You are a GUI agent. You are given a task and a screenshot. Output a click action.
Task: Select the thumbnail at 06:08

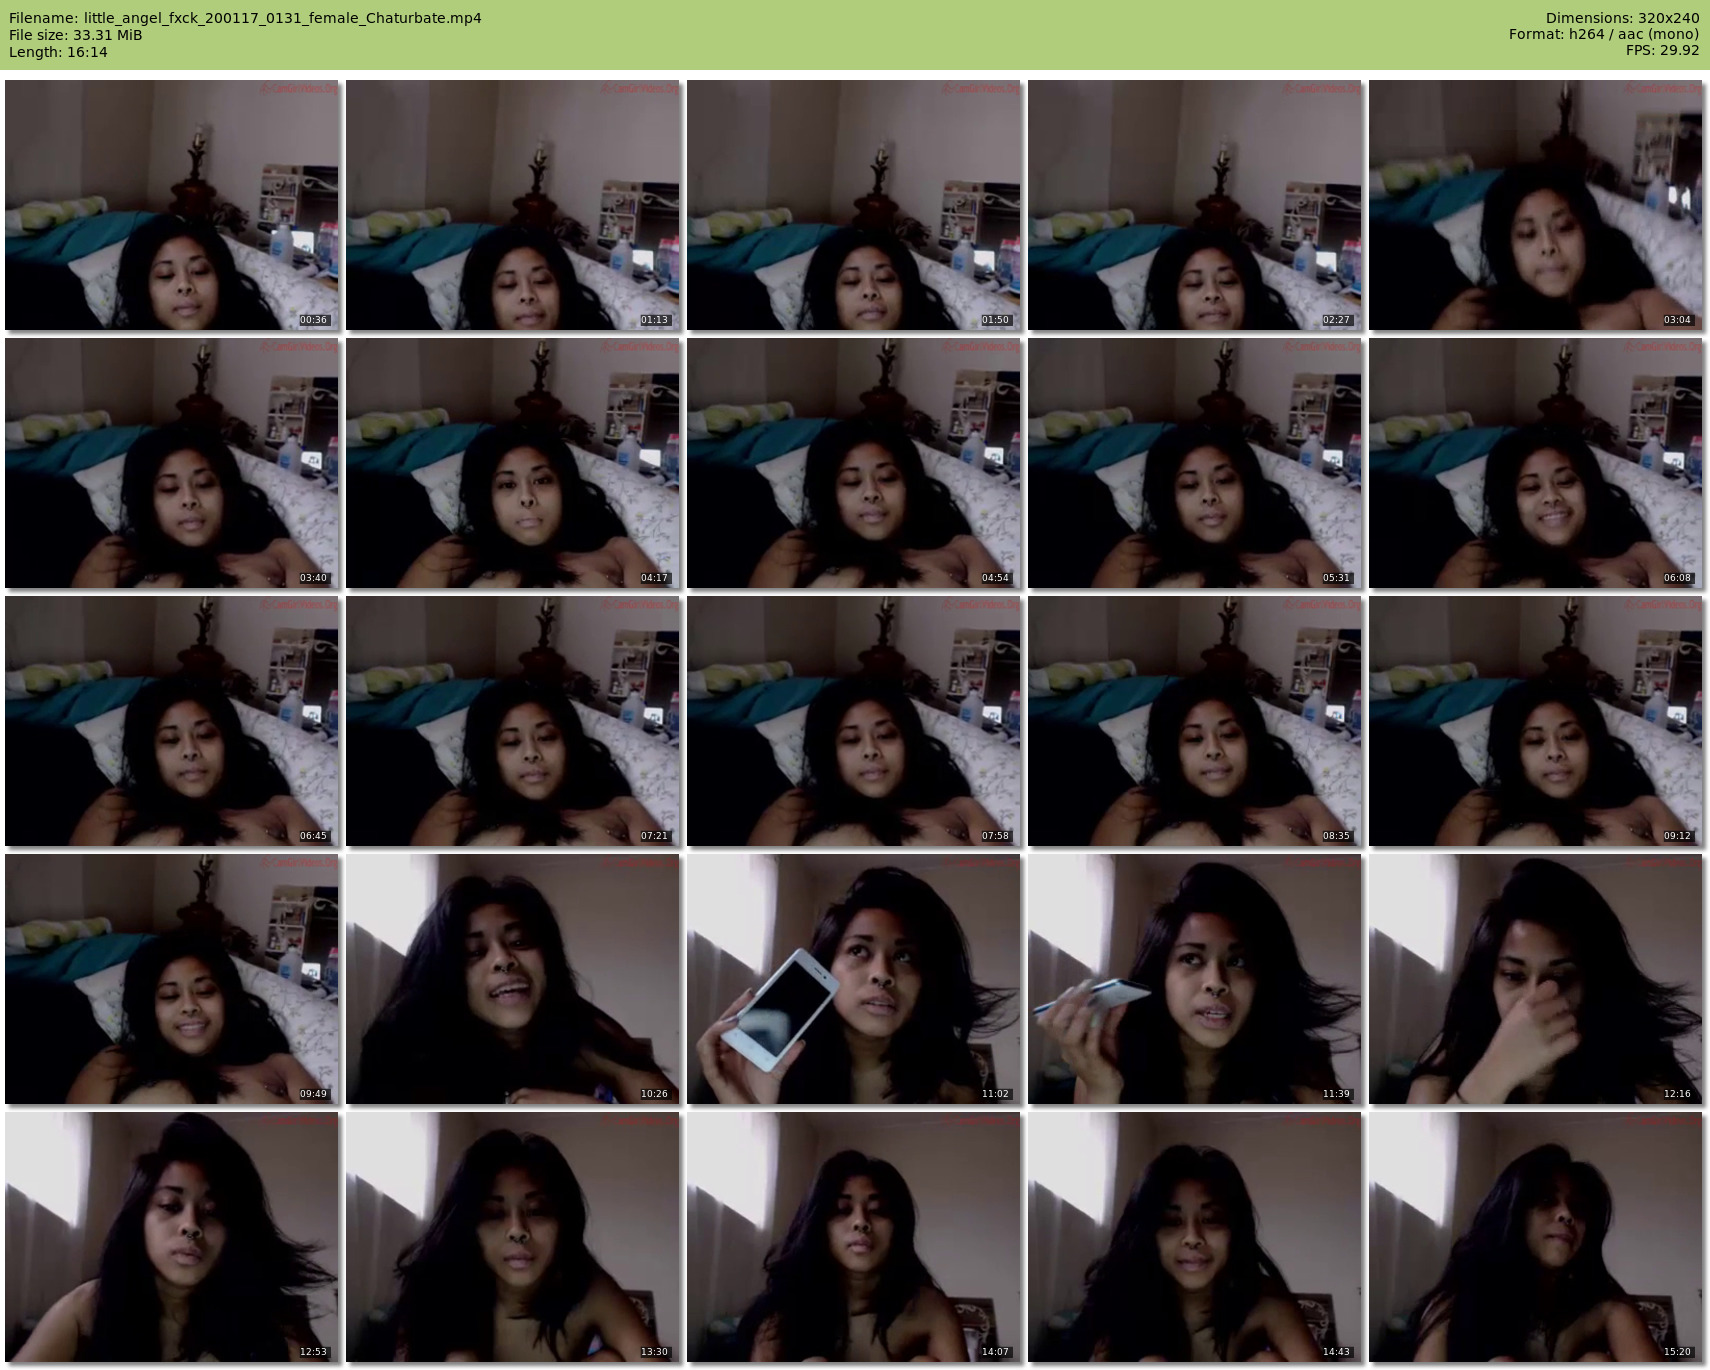[x=1535, y=463]
